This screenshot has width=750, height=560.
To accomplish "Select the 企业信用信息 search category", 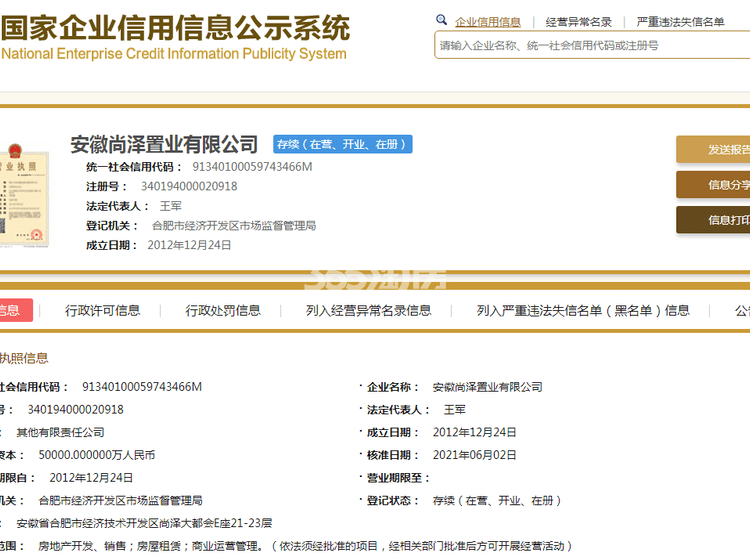I will coord(487,22).
